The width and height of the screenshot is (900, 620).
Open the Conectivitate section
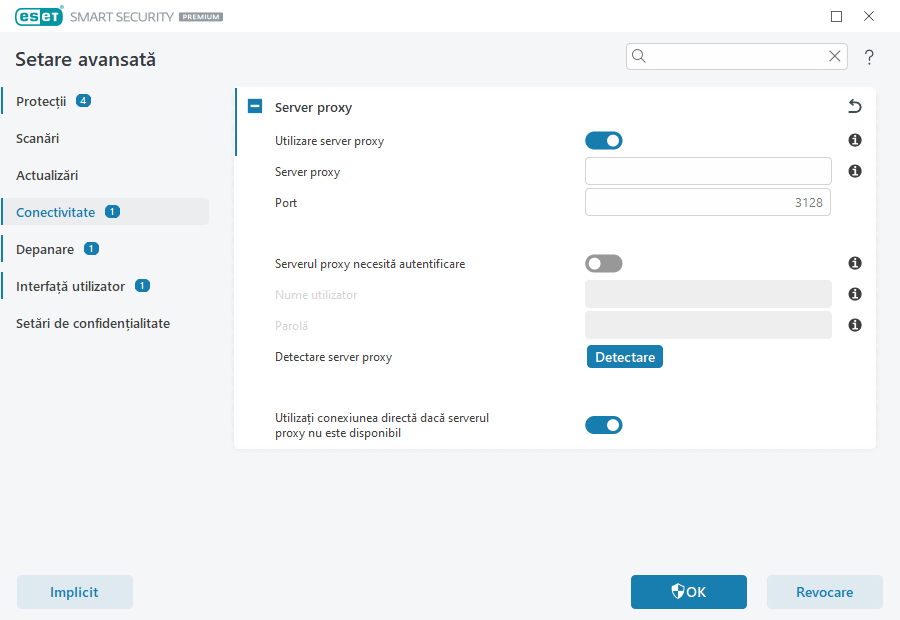pyautogui.click(x=55, y=211)
